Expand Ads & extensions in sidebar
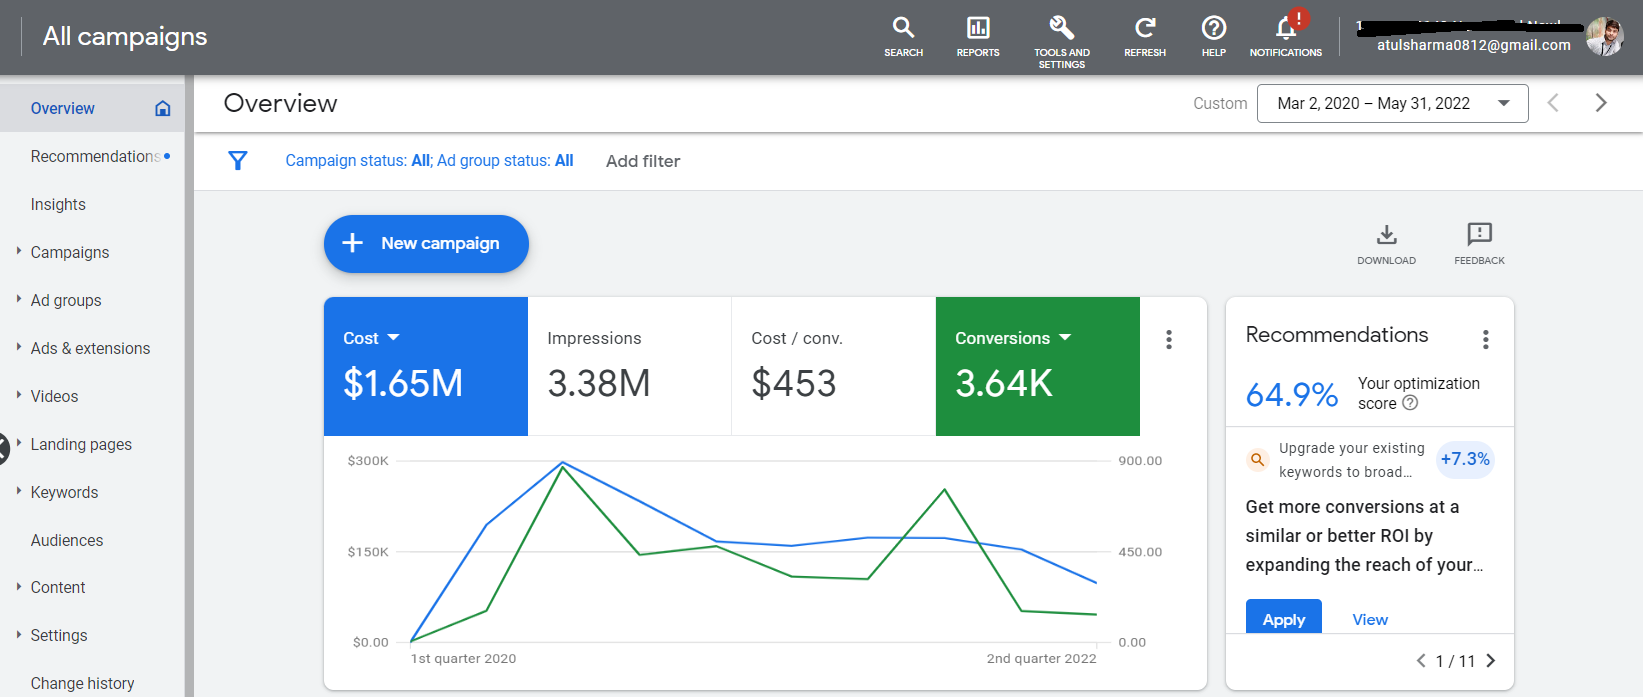Image resolution: width=1643 pixels, height=698 pixels. tap(19, 347)
